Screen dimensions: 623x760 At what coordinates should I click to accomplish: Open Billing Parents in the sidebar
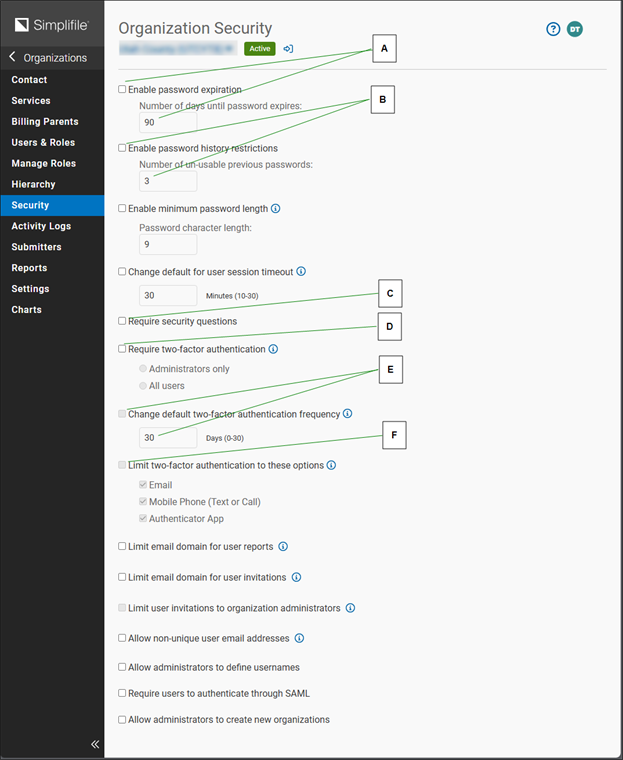pos(52,122)
